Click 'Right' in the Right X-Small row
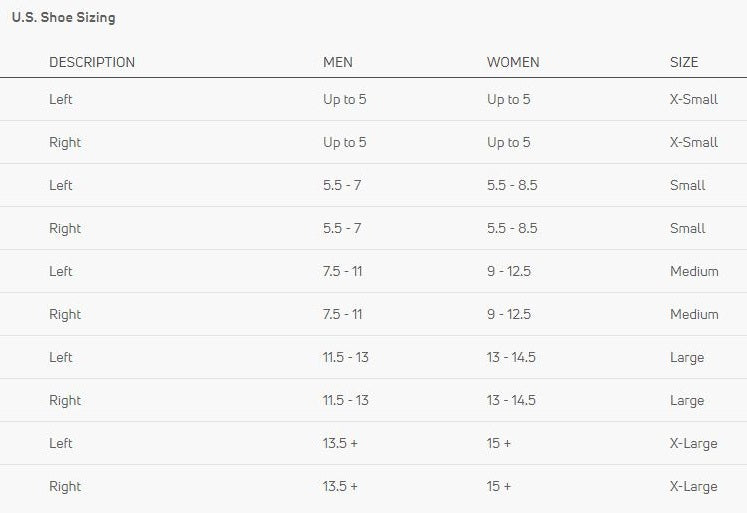 coord(65,142)
